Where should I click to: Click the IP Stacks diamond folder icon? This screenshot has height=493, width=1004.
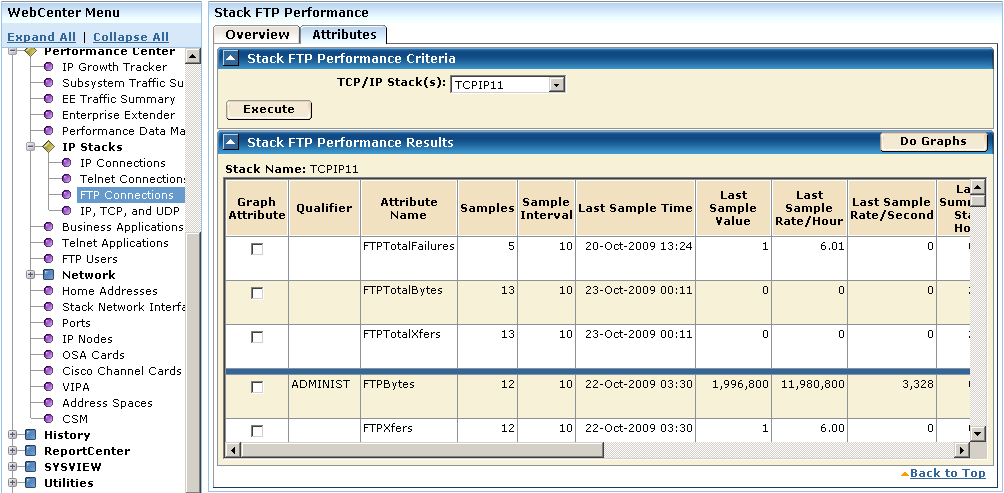(49, 147)
